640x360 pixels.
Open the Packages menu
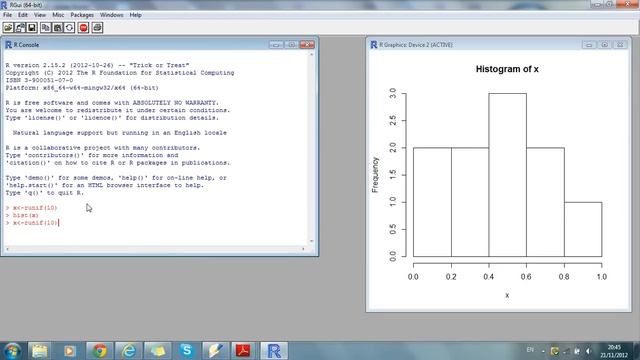click(x=82, y=15)
